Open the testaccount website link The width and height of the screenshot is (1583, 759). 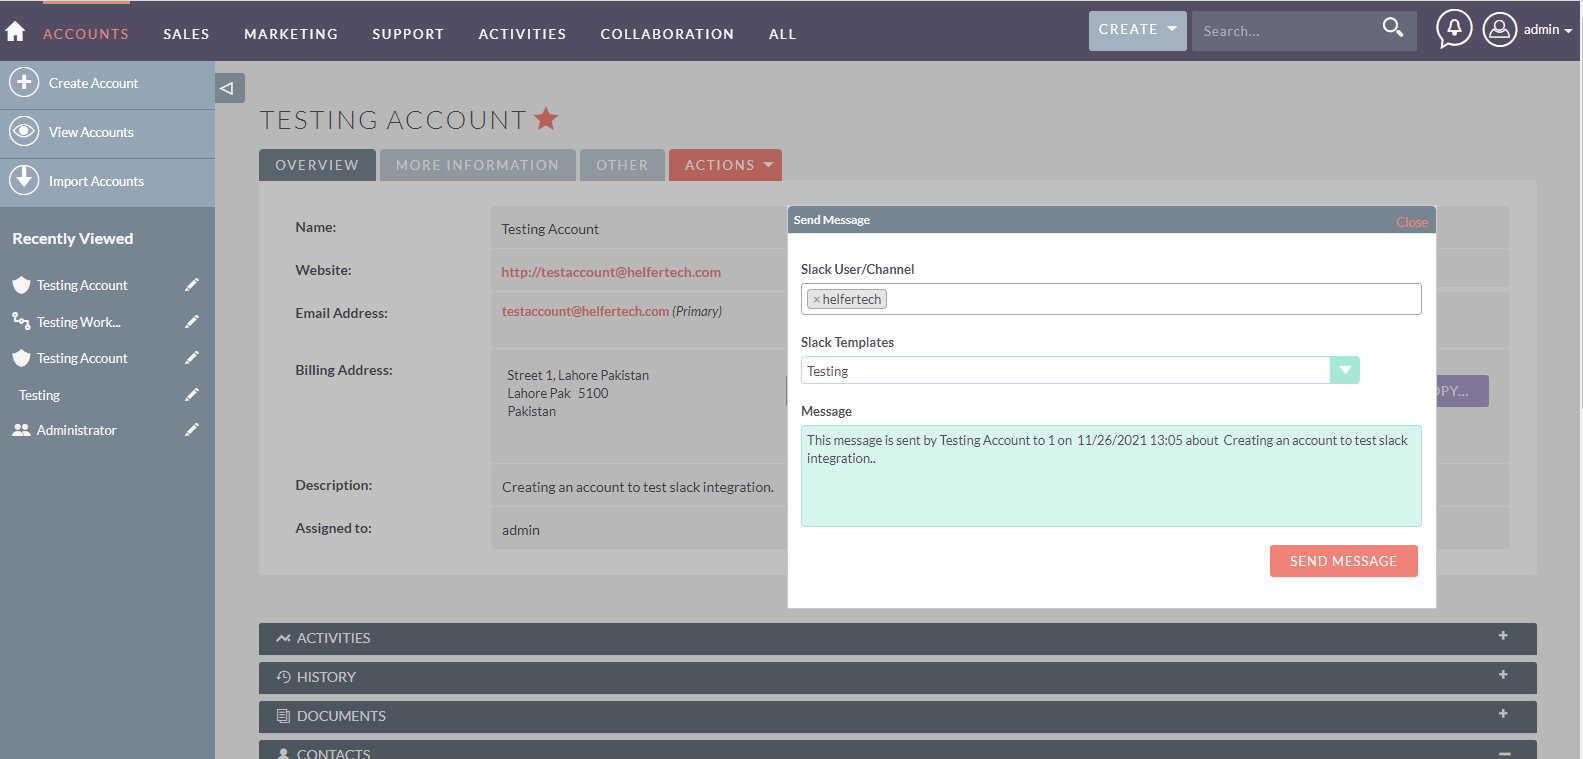[611, 272]
